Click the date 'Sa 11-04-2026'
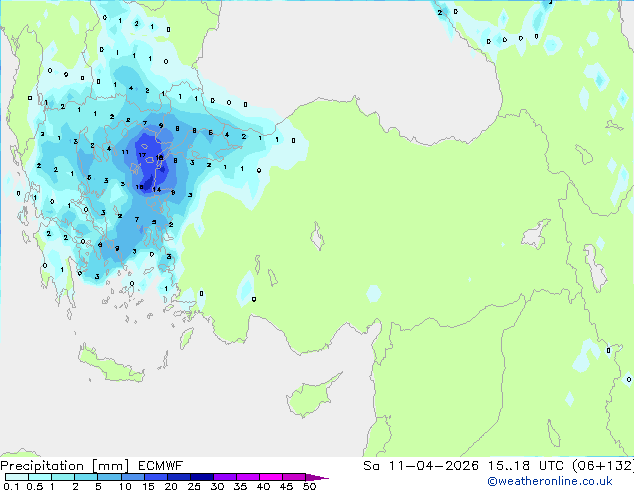This screenshot has width=634, height=490. click(x=421, y=466)
